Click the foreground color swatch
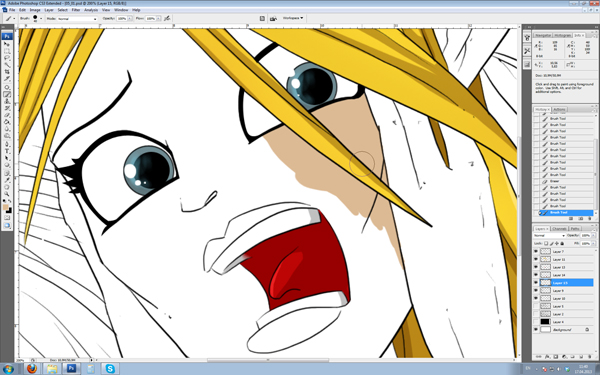This screenshot has height=375, width=600. (x=5, y=208)
